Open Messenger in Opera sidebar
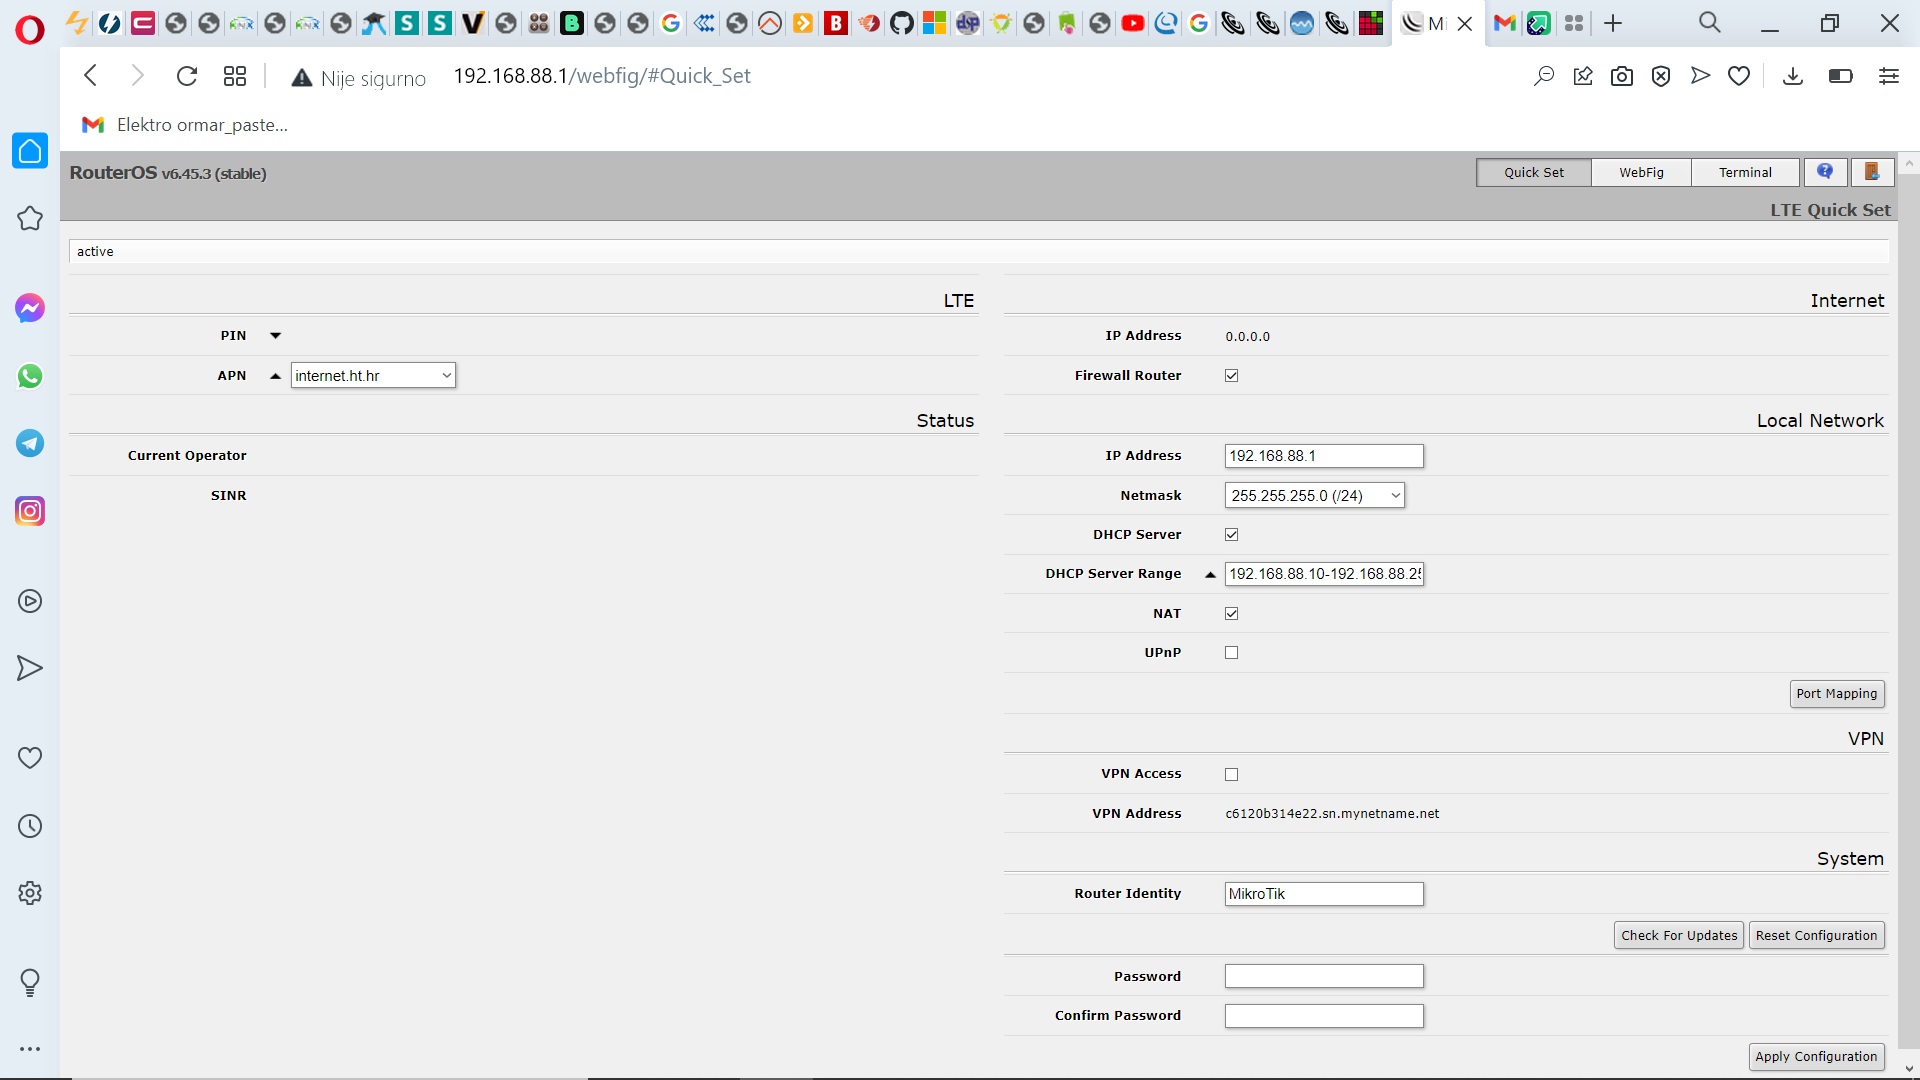1920x1080 pixels. point(30,308)
